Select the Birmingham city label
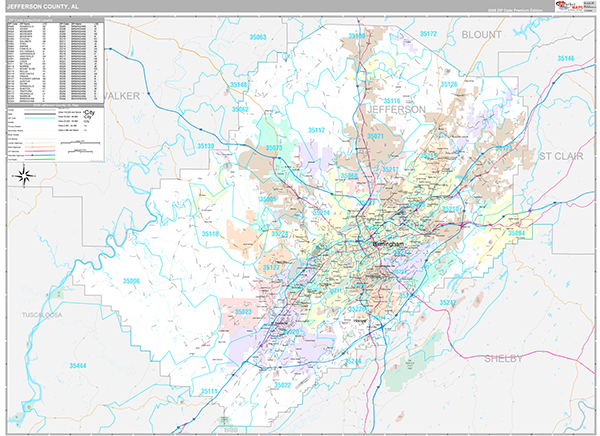600x436 pixels. tap(388, 243)
